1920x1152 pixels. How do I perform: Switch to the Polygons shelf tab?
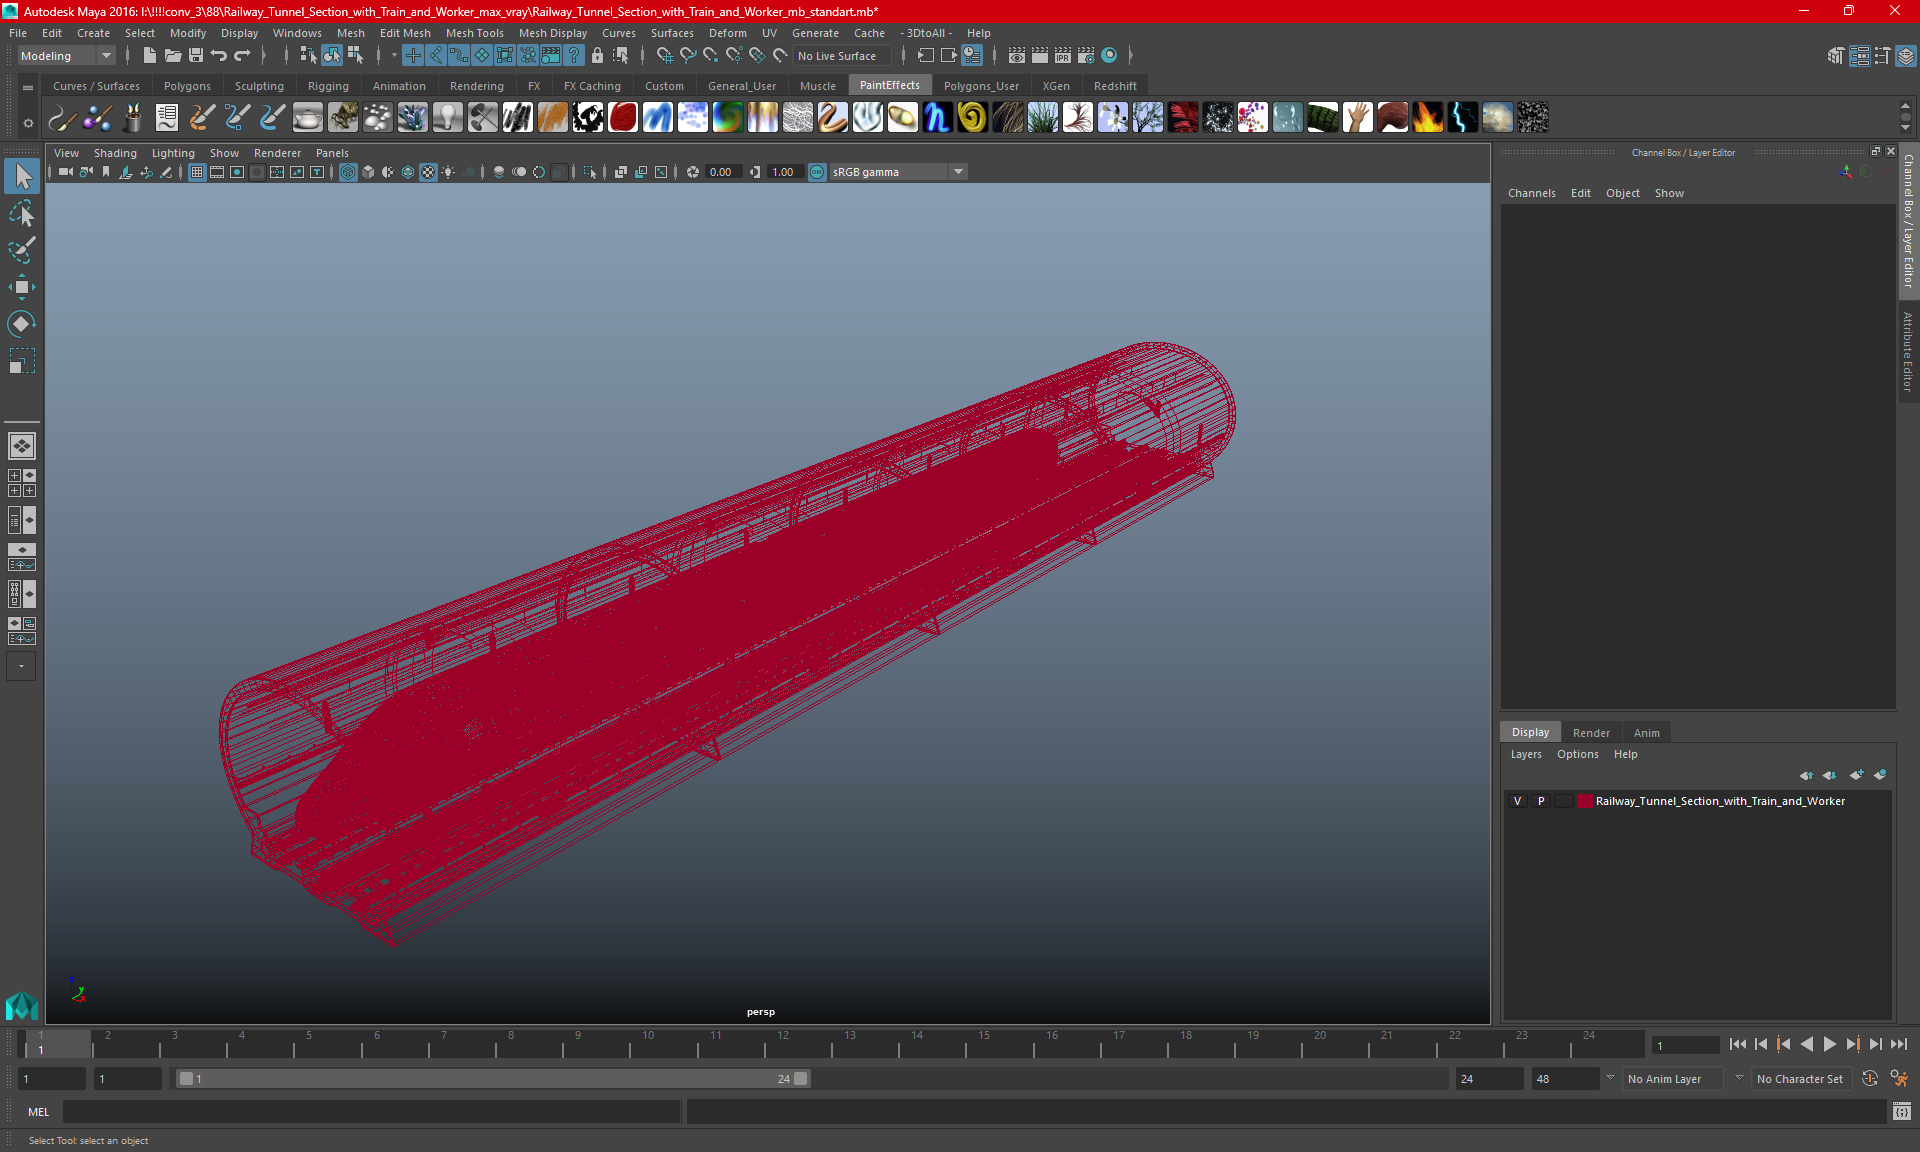click(x=187, y=86)
